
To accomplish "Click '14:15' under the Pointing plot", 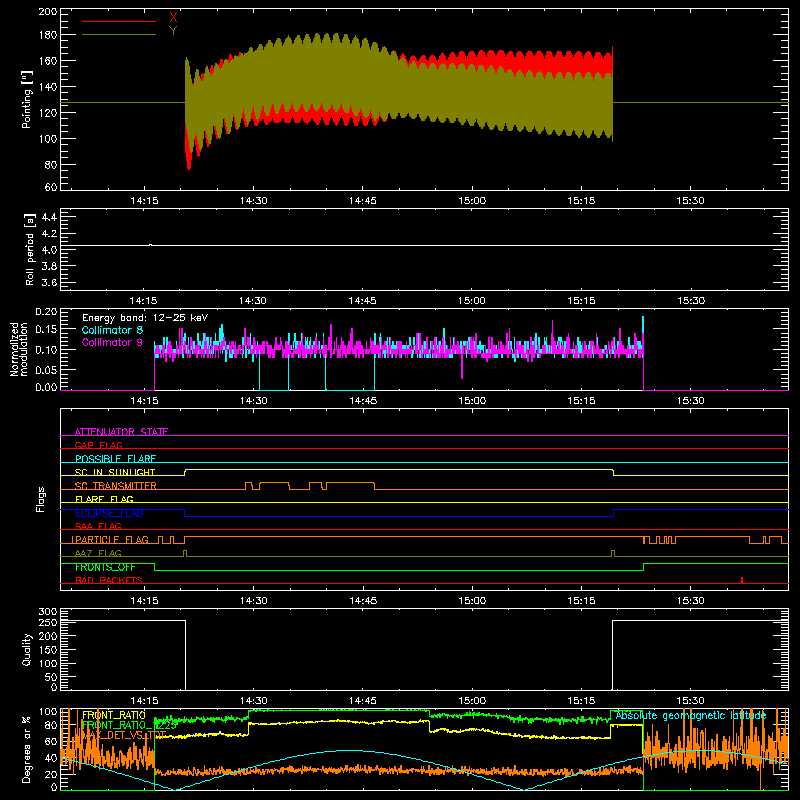I will [x=144, y=201].
